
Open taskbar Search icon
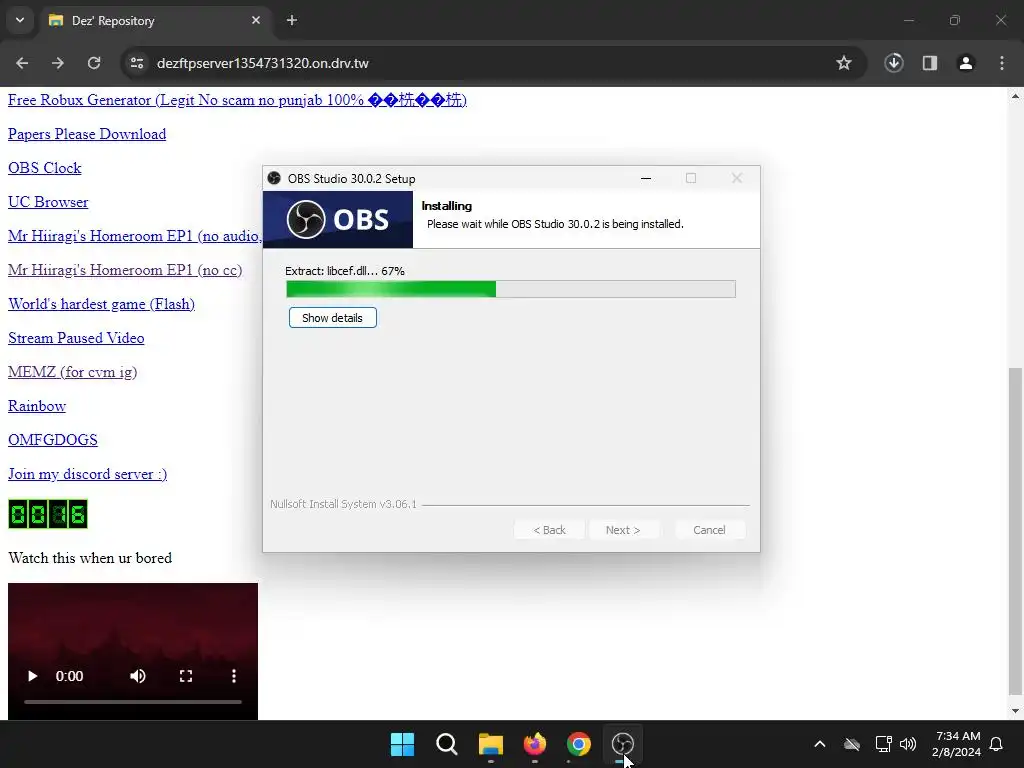pos(447,744)
